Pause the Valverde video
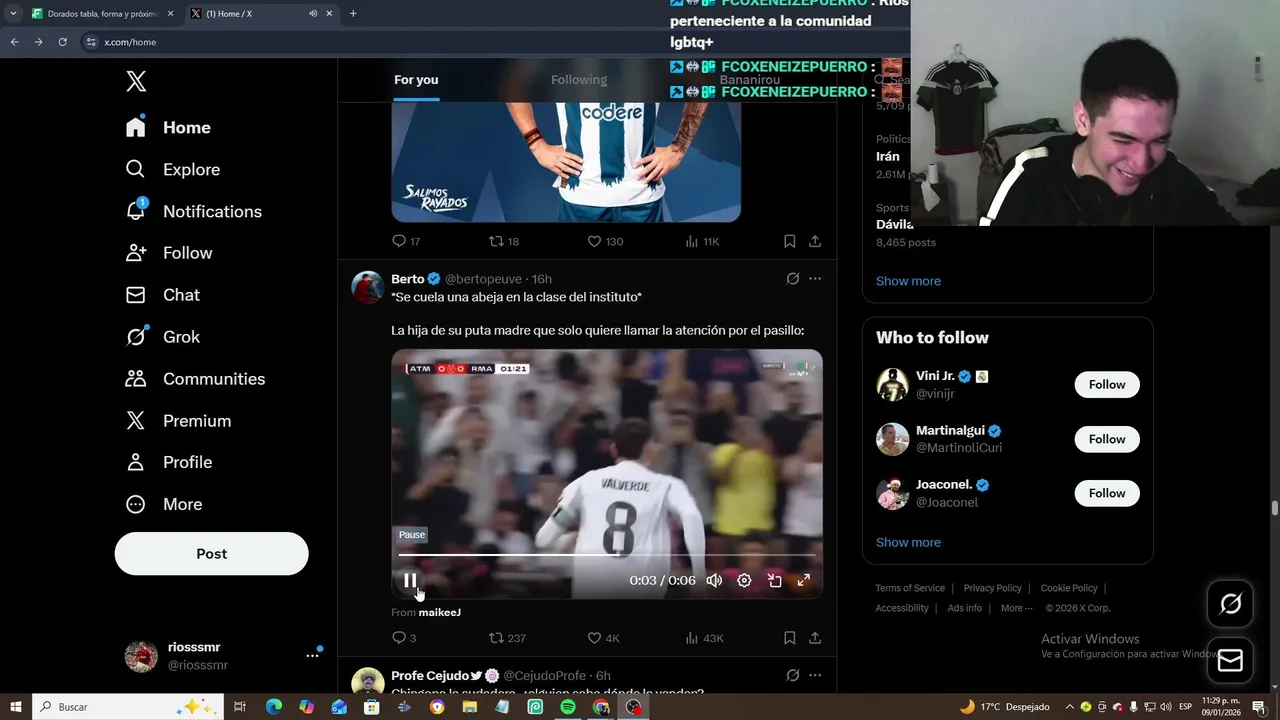Viewport: 1280px width, 720px height. click(410, 580)
